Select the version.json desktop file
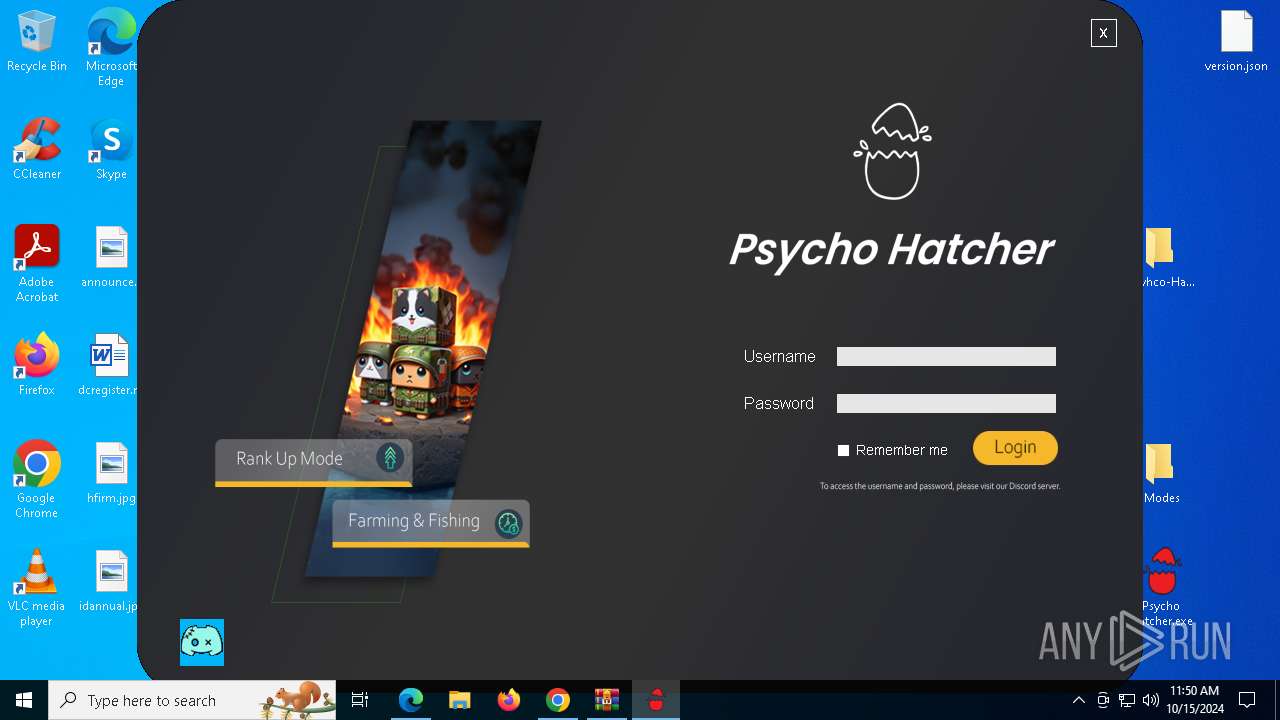 [x=1236, y=42]
